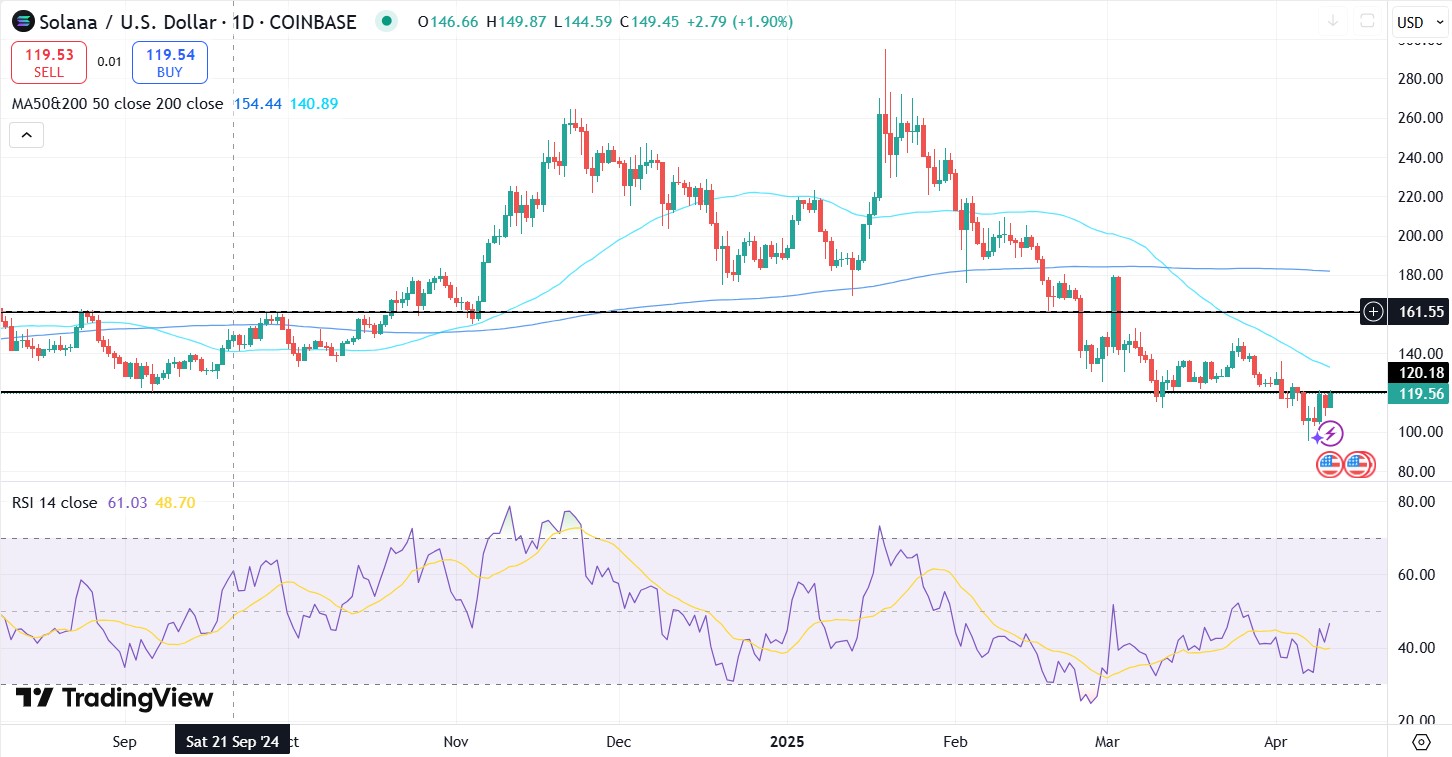Screen dimensions: 1452x757
Task: Click the 0.01 spread value
Action: 109,62
